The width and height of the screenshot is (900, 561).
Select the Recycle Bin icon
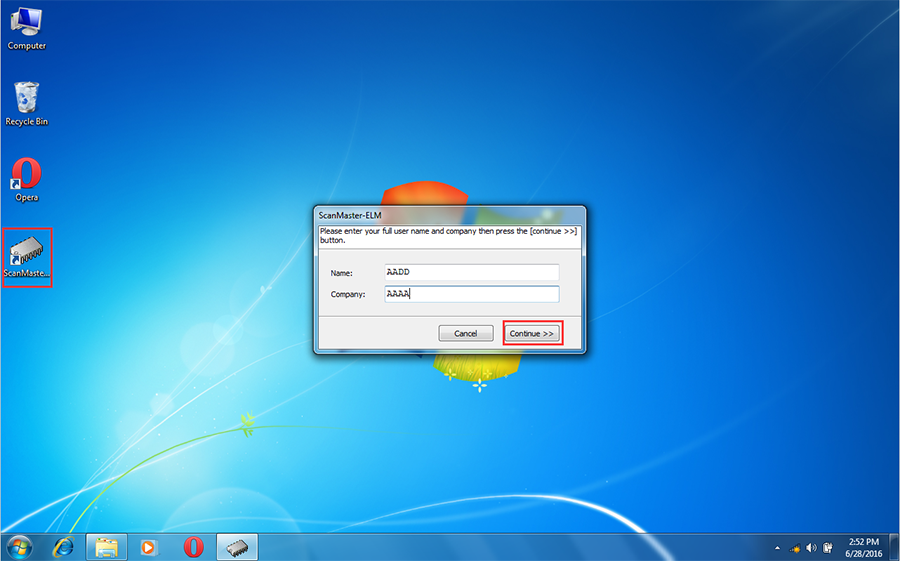click(27, 100)
